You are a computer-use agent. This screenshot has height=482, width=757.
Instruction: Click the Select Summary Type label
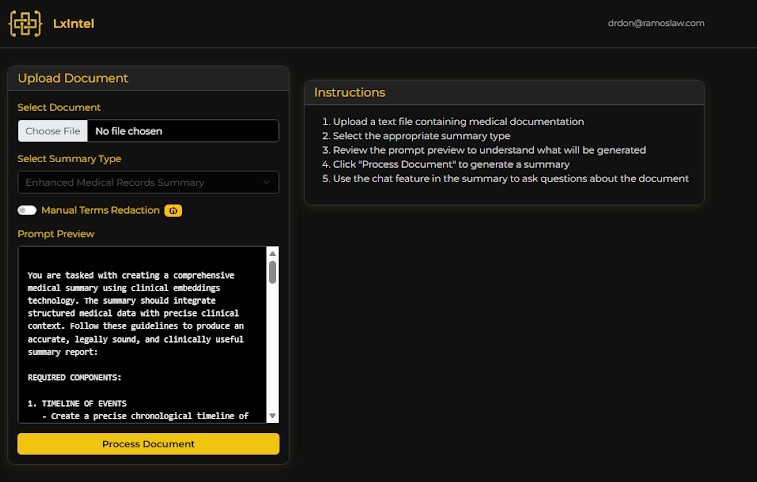click(69, 158)
